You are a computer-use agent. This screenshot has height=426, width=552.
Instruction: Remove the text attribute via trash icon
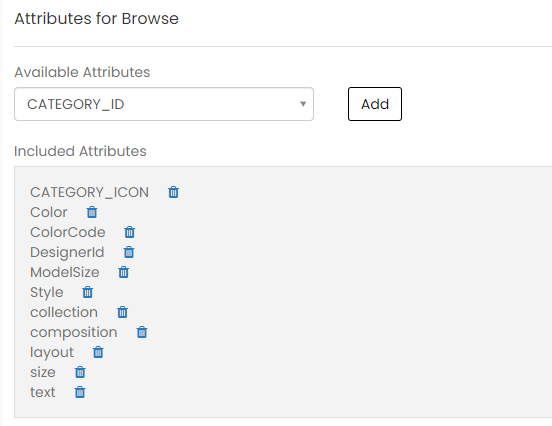80,392
